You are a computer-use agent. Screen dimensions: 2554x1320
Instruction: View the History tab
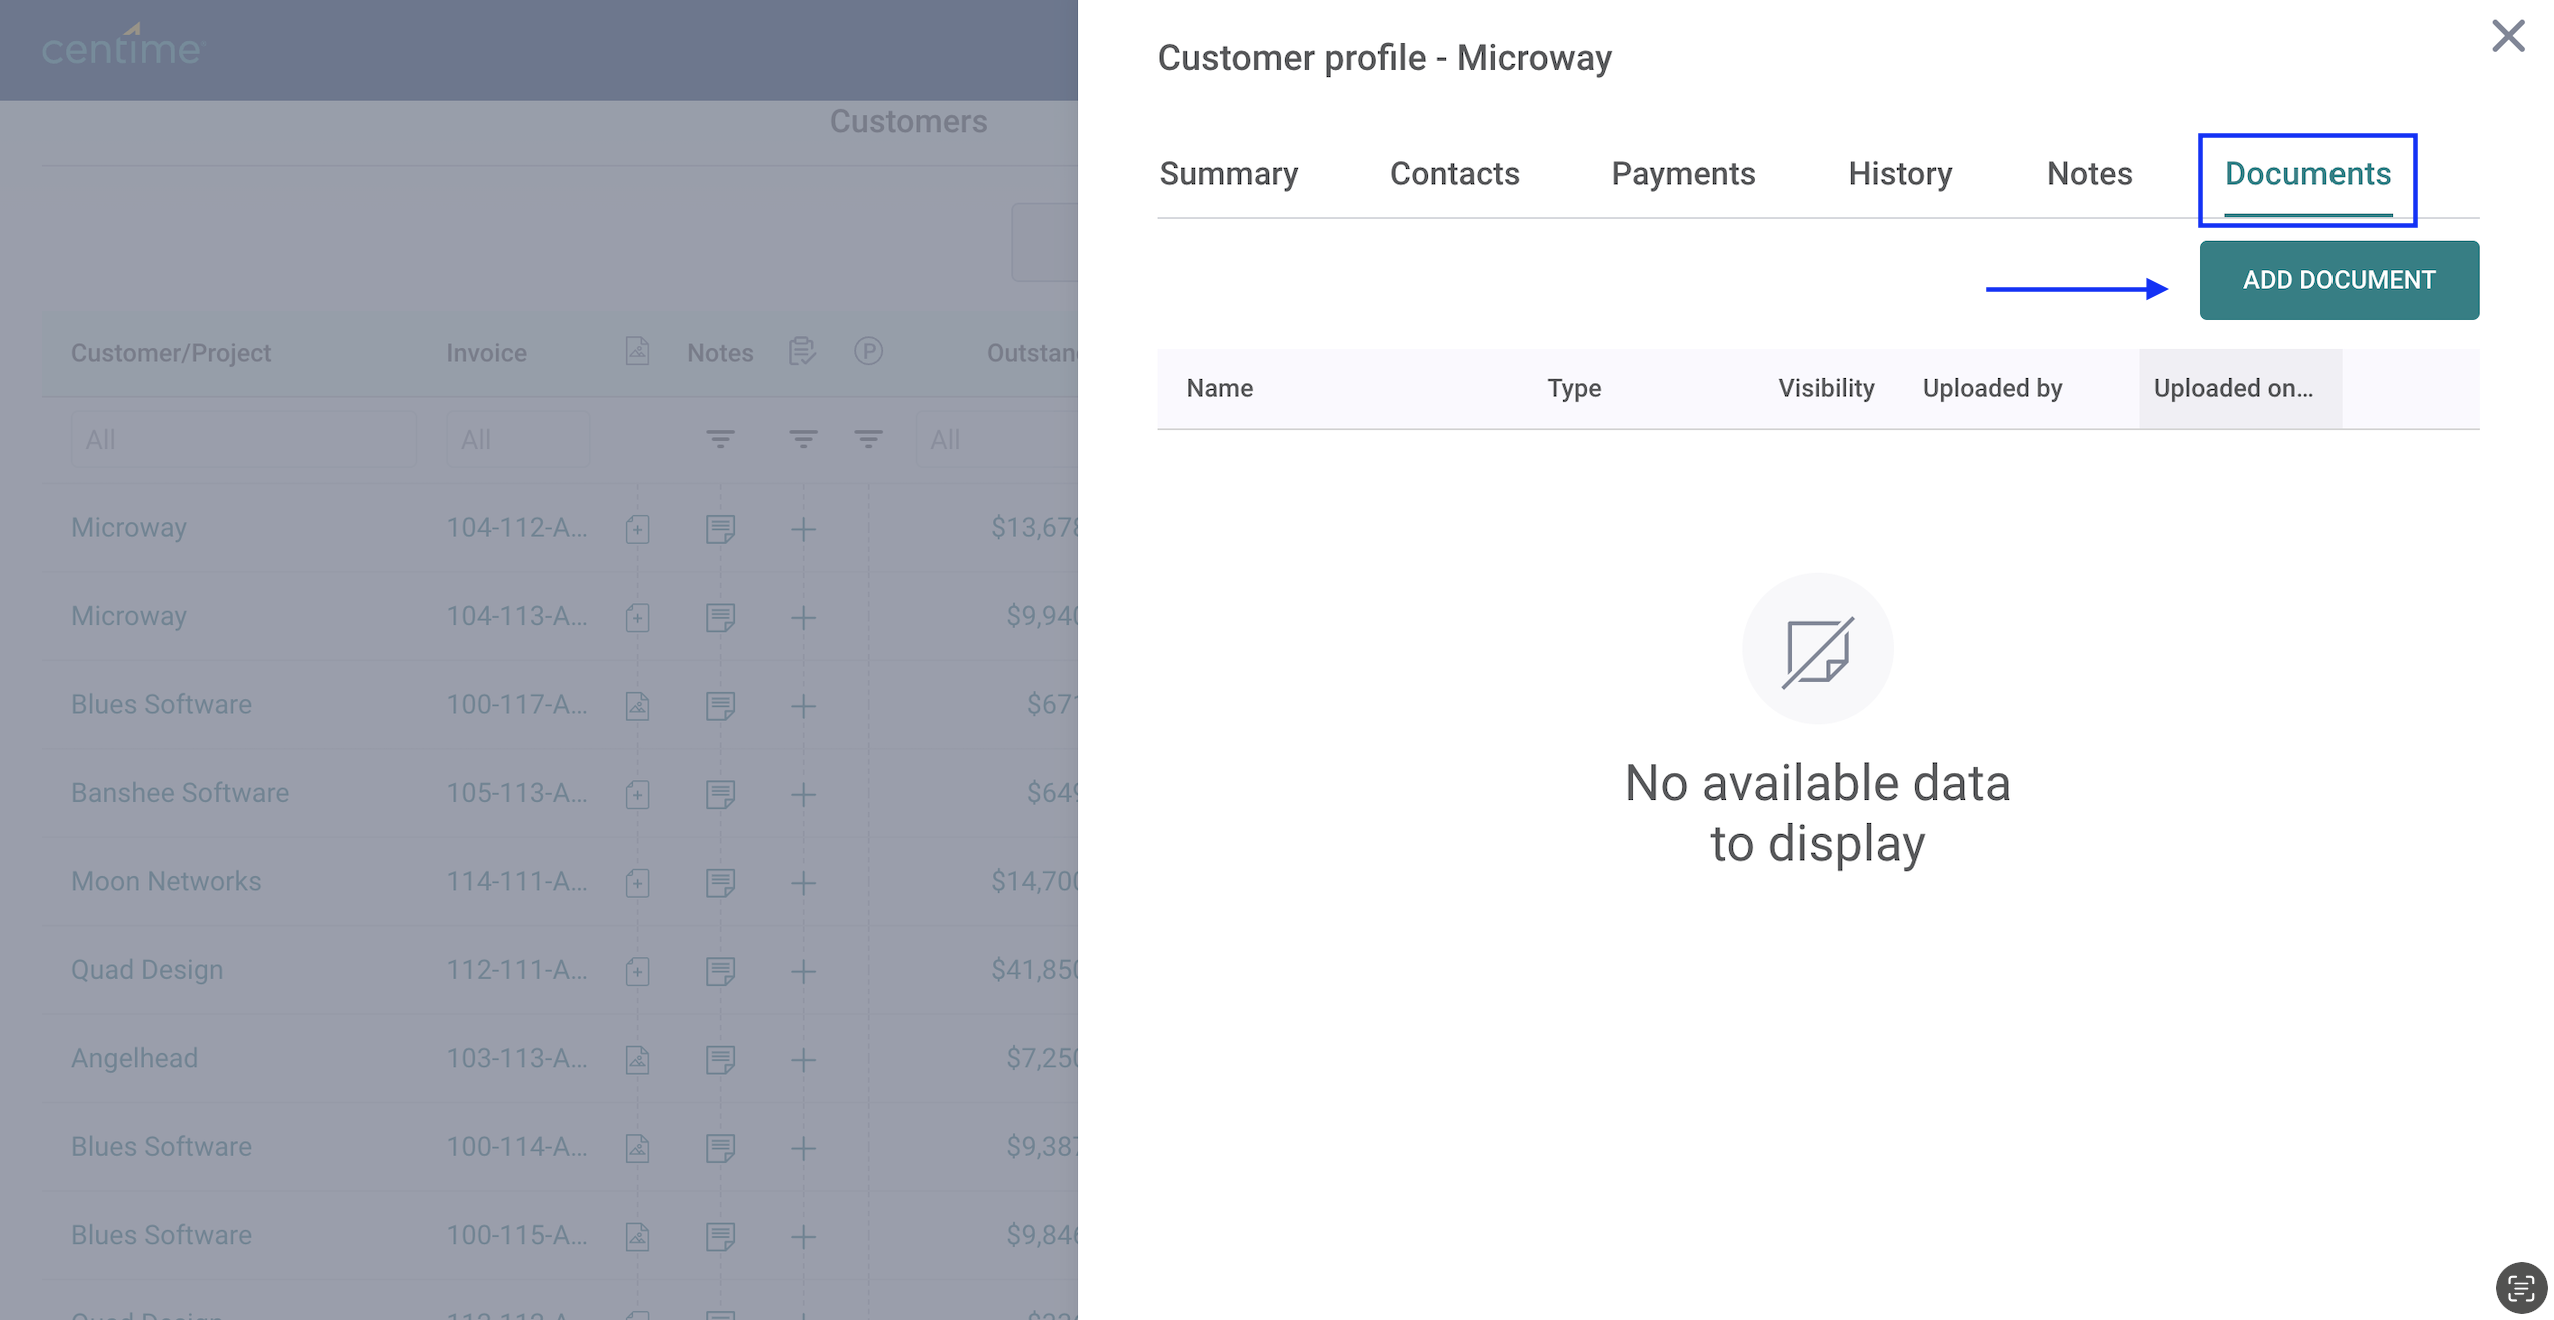pos(1899,174)
